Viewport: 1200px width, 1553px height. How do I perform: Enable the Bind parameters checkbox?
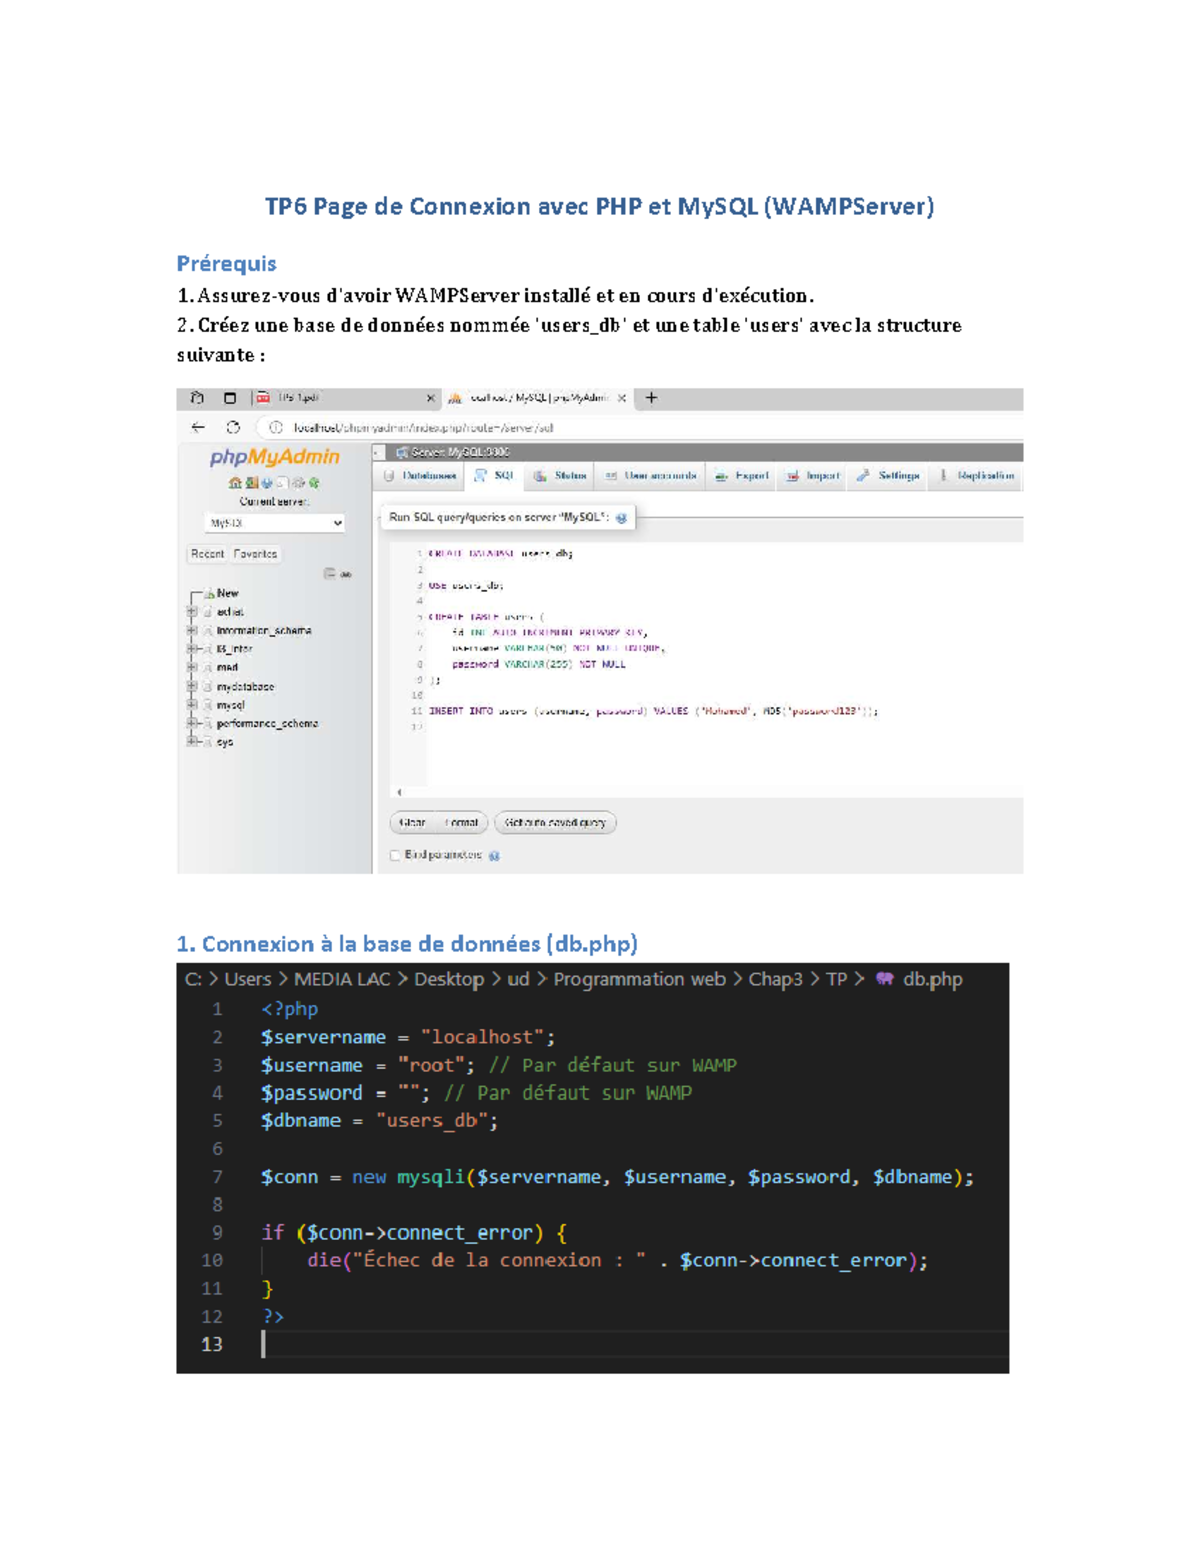tap(395, 855)
